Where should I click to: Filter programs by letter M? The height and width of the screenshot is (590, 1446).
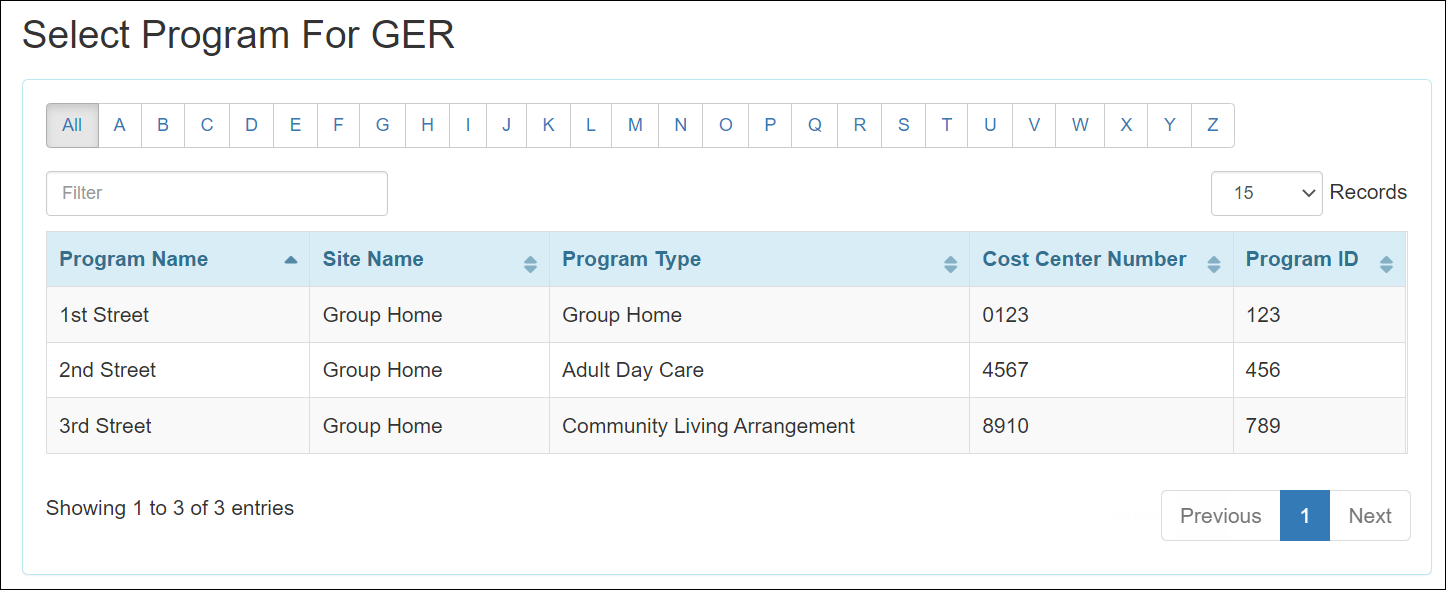click(x=635, y=125)
